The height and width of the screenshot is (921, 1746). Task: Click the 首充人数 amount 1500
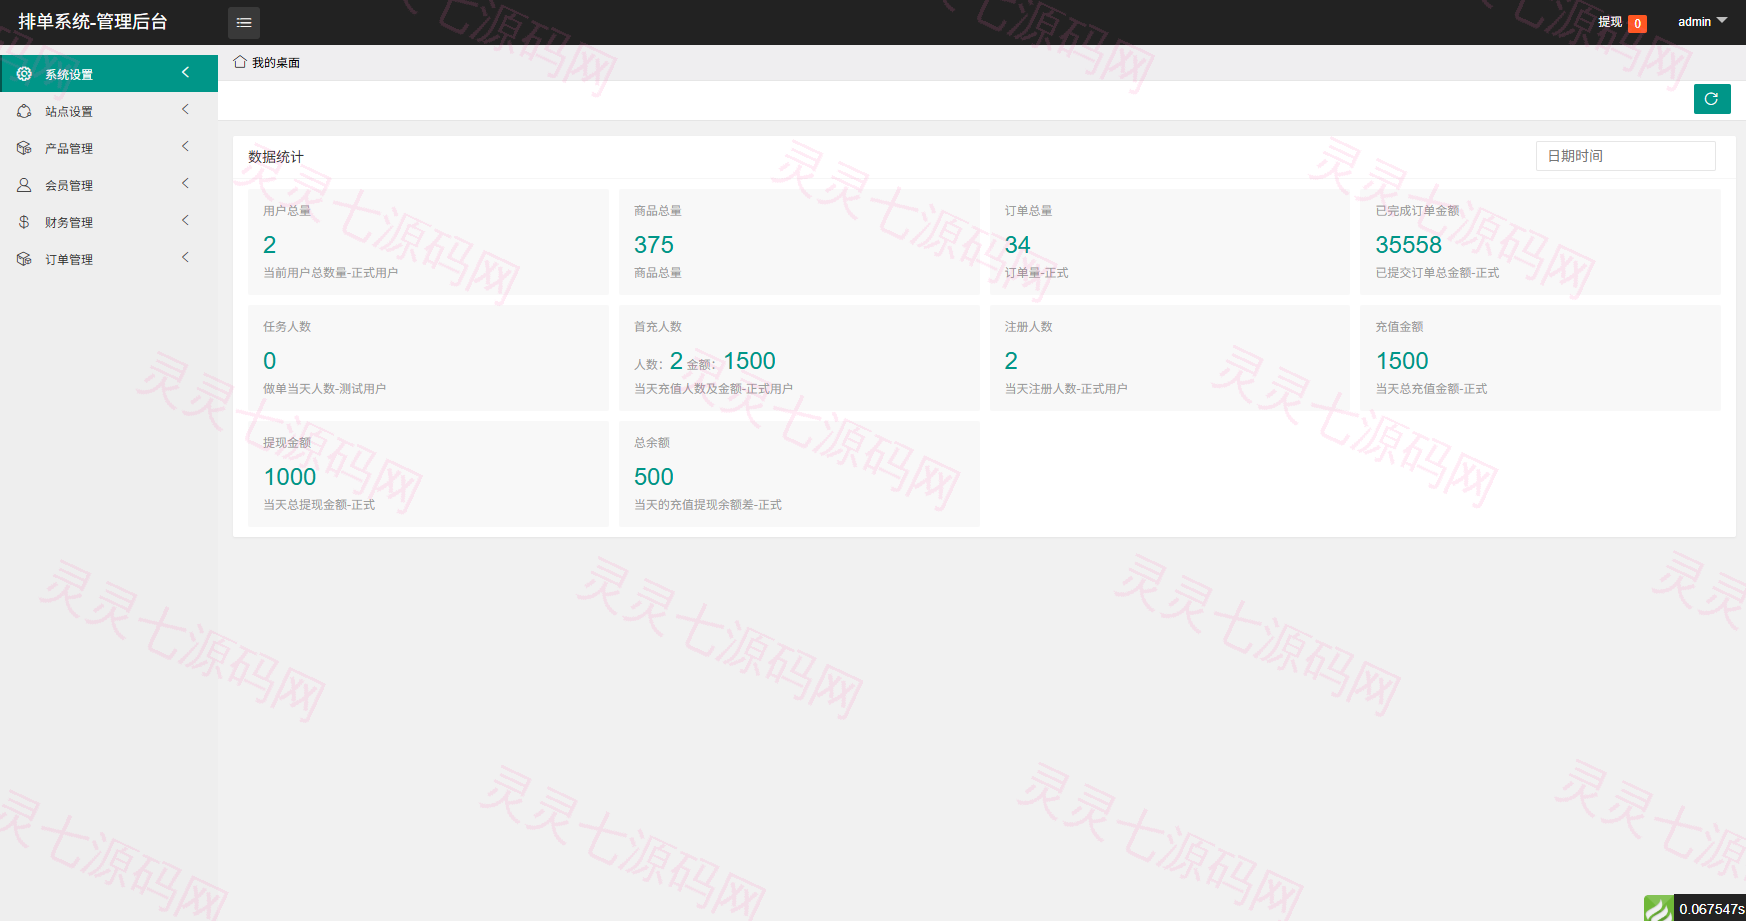tap(750, 361)
